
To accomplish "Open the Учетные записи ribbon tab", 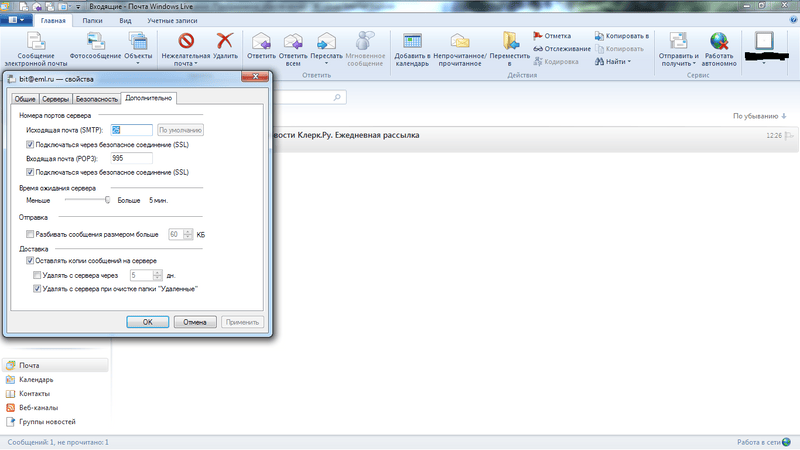I will click(x=172, y=20).
